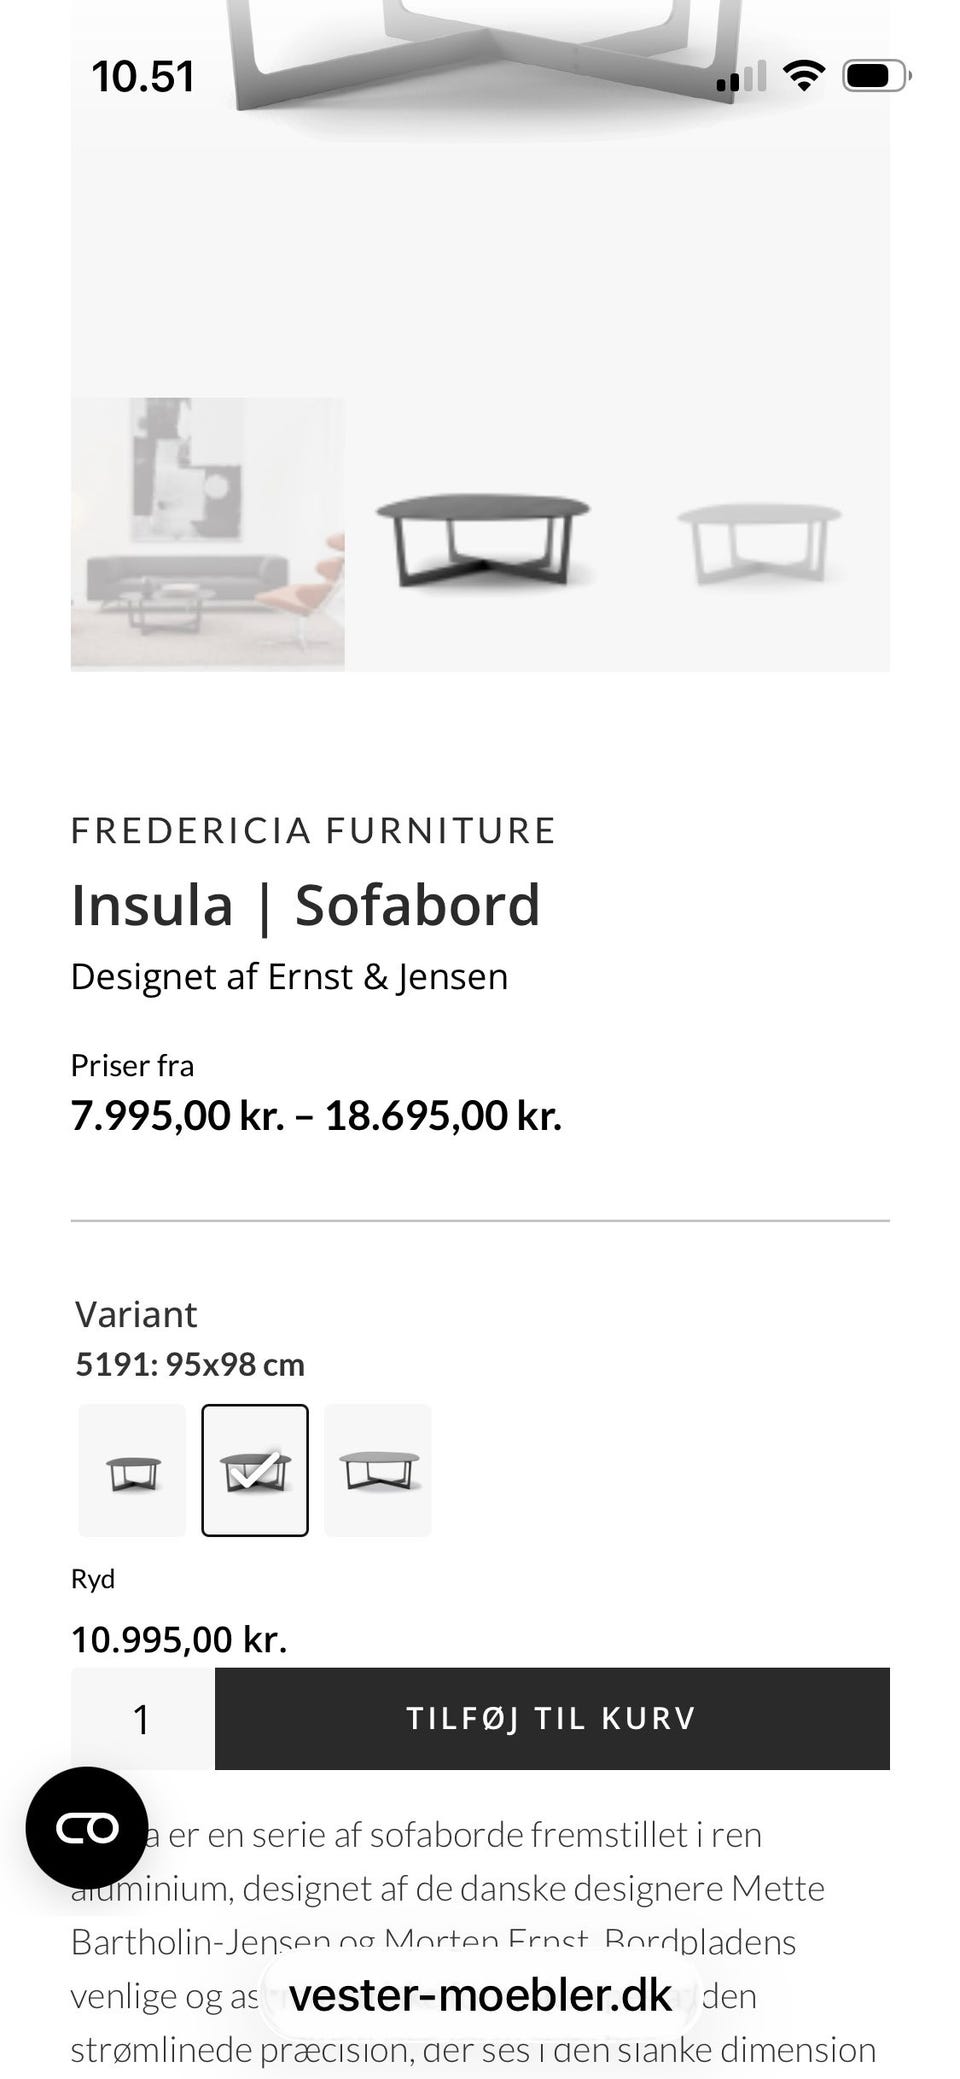Tap the cellular signal bars icon
The image size is (960, 2079).
coord(741,77)
